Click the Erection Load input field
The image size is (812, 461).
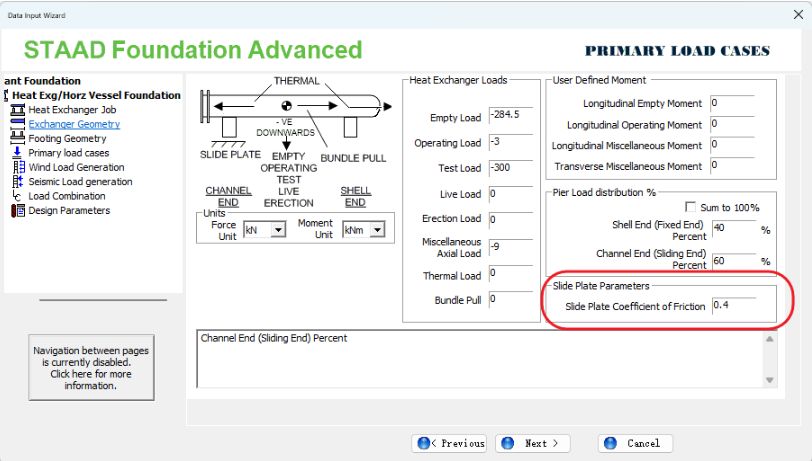click(x=511, y=220)
